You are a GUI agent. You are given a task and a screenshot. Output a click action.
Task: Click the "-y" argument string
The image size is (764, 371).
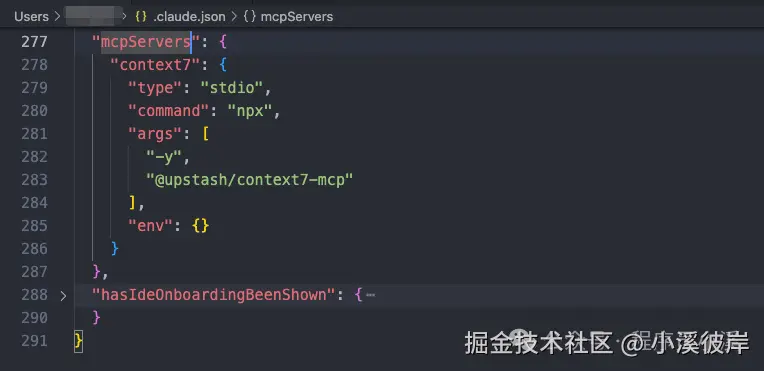[x=164, y=156]
